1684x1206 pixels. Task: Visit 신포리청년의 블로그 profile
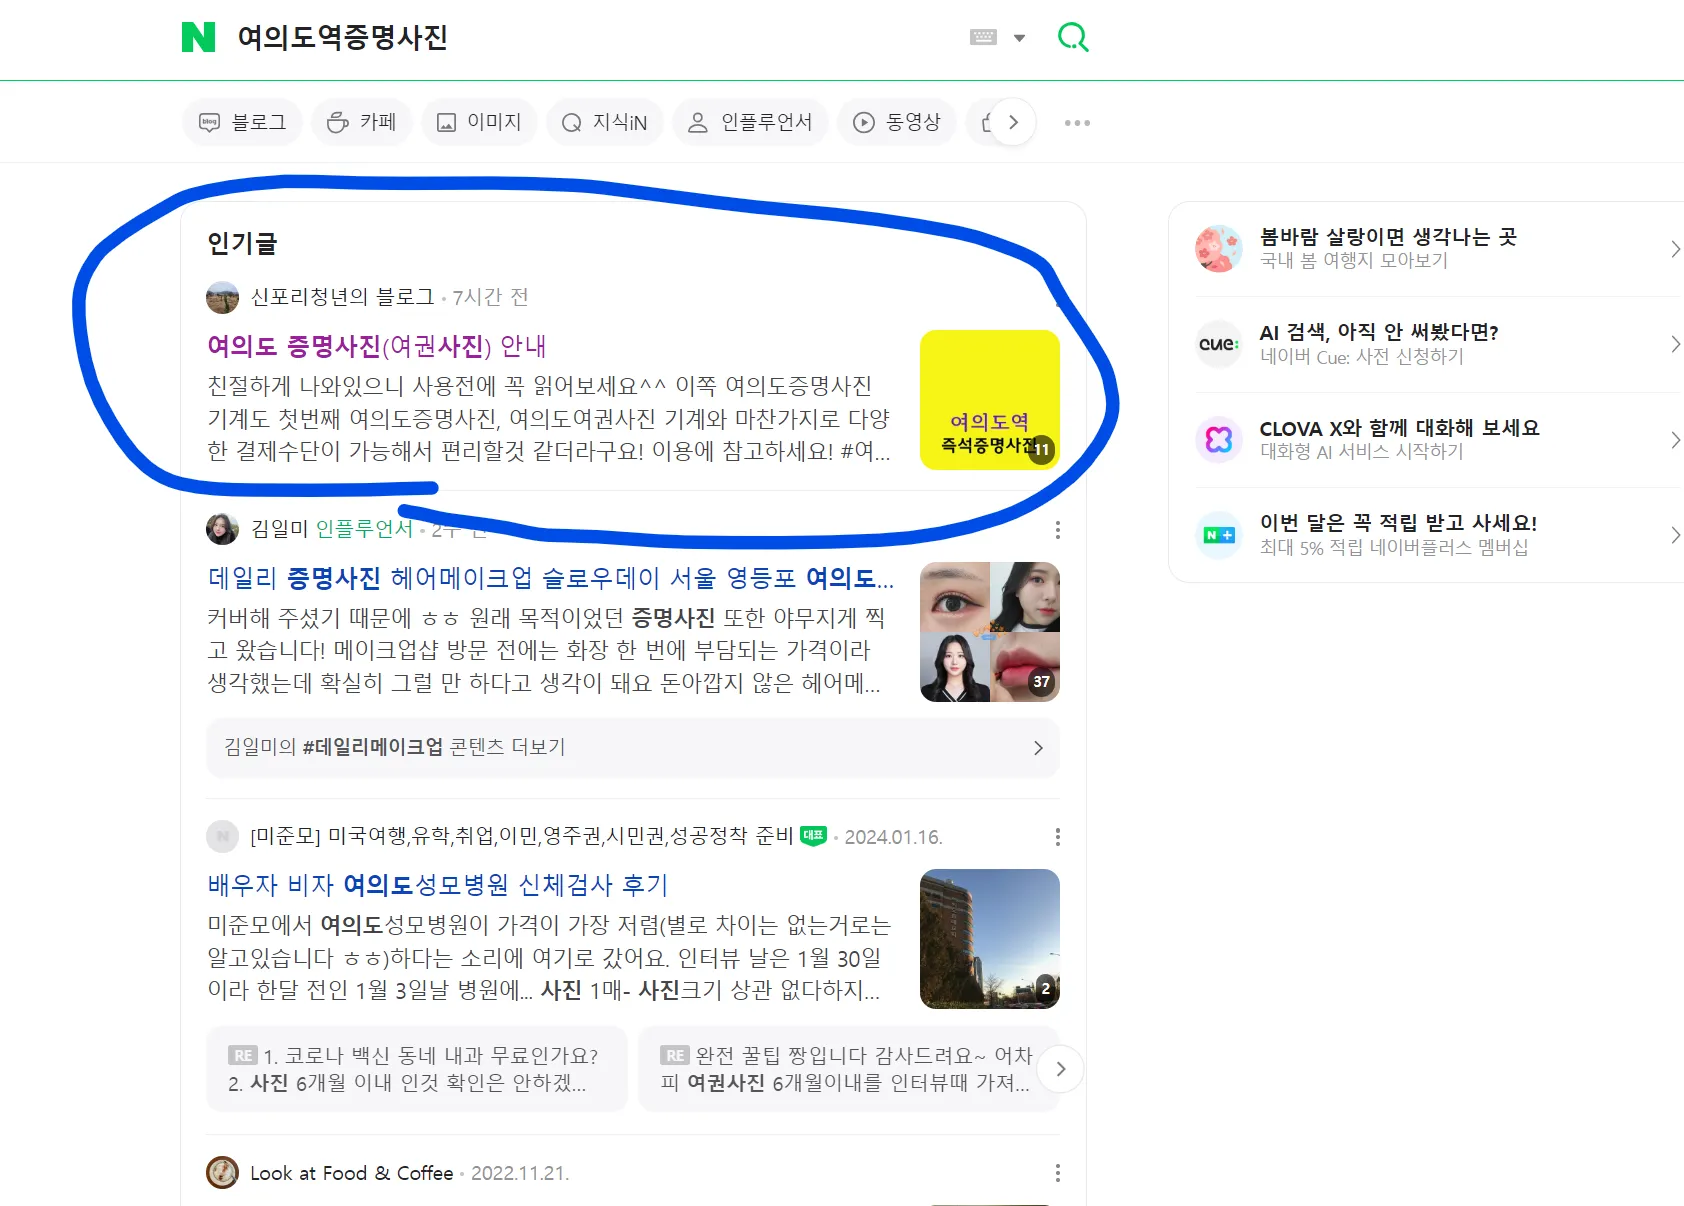pos(339,297)
